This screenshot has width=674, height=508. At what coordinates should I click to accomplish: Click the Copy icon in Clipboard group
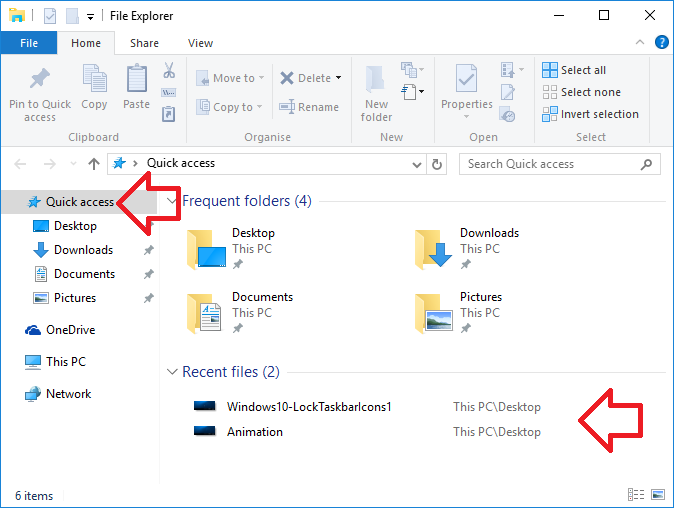coord(95,78)
